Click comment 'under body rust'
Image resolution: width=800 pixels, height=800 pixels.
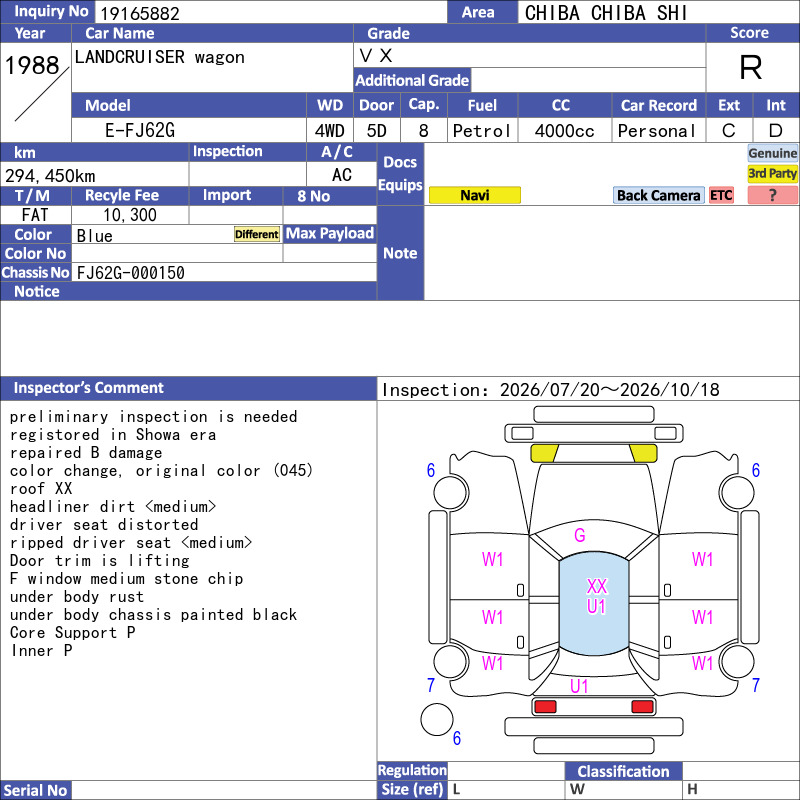pyautogui.click(x=77, y=596)
